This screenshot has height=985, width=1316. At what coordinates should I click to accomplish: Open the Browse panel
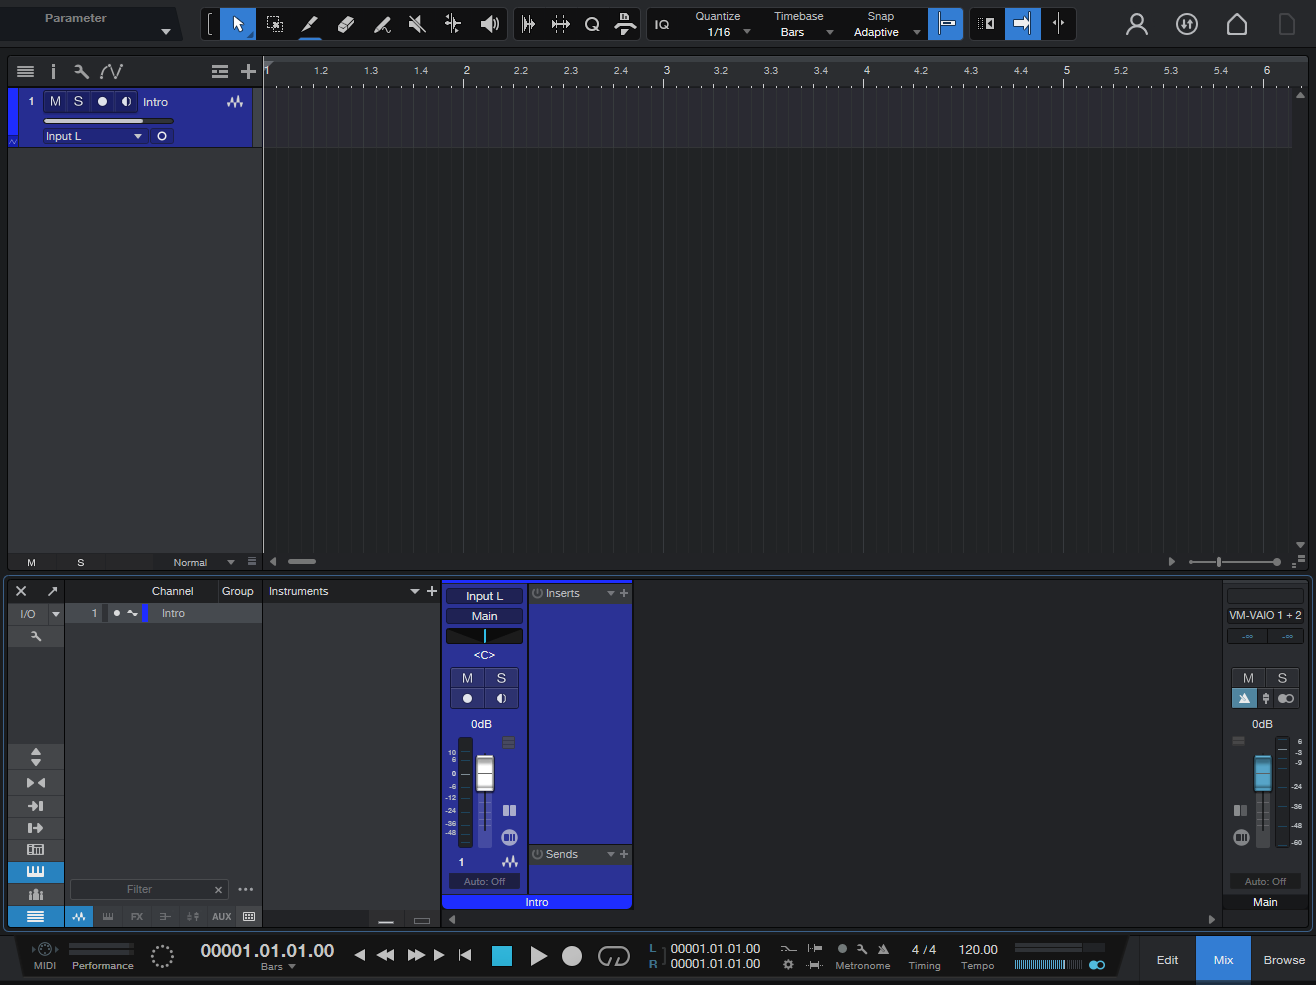1283,960
